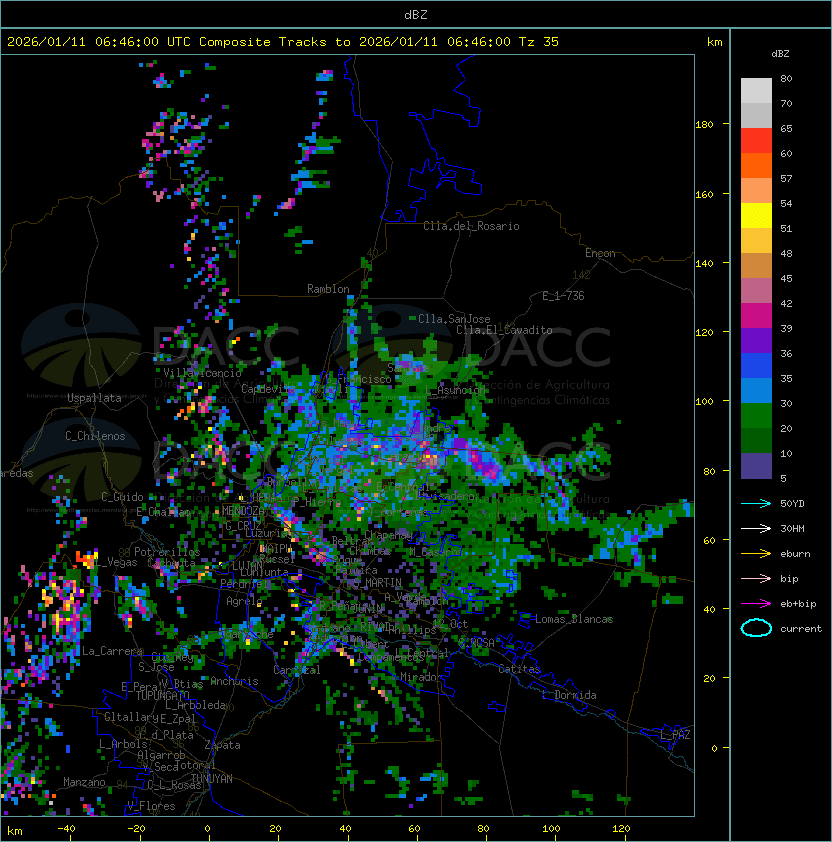Pick the light blue swatch below 35
This screenshot has width=832, height=842.
pos(756,390)
